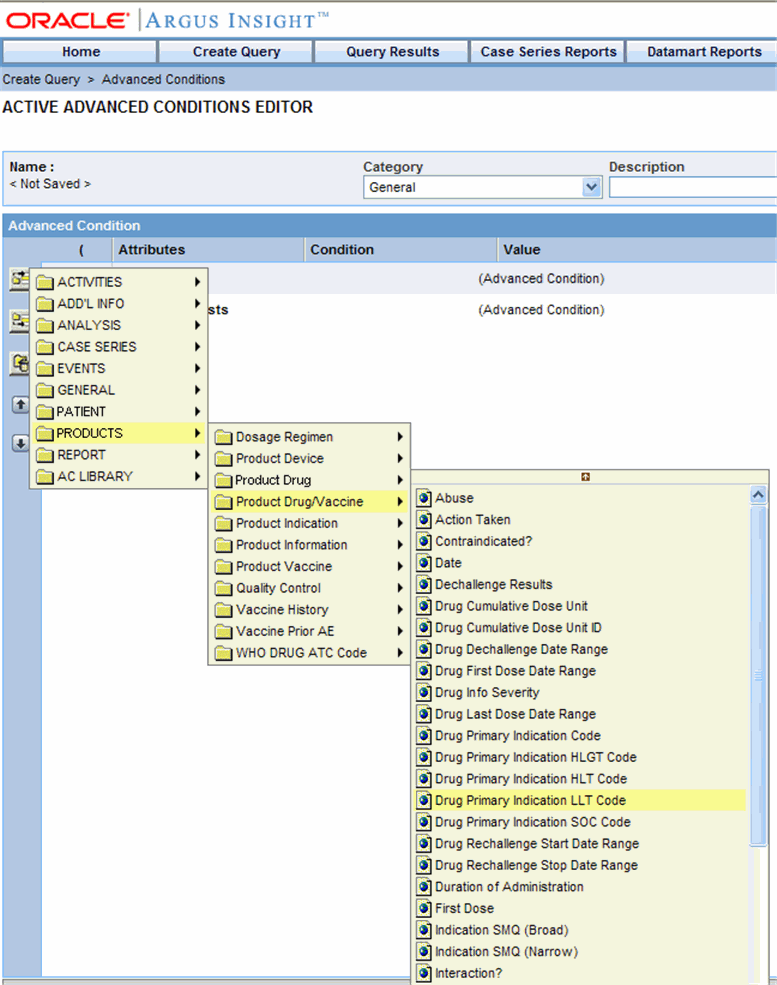777x985 pixels.
Task: Click Drug First Dose Date Range icon
Action: [x=424, y=671]
